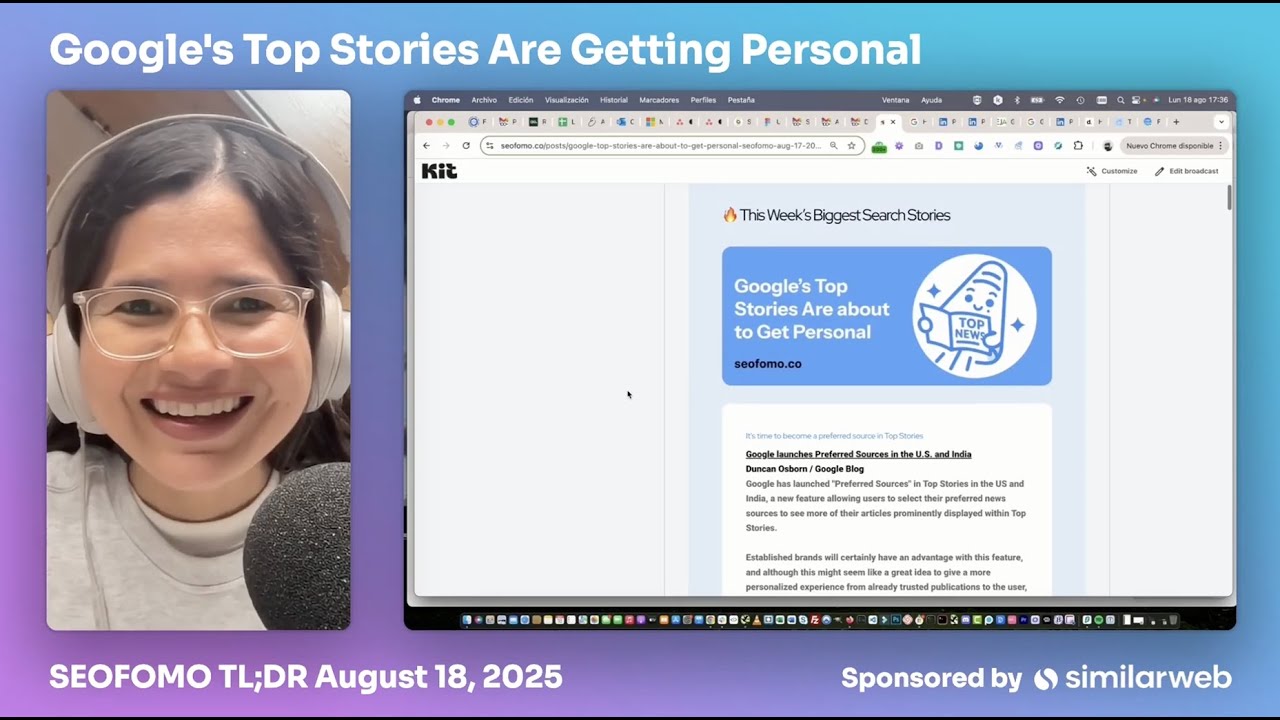
Task: Open the Marcadores menu
Action: pos(659,100)
